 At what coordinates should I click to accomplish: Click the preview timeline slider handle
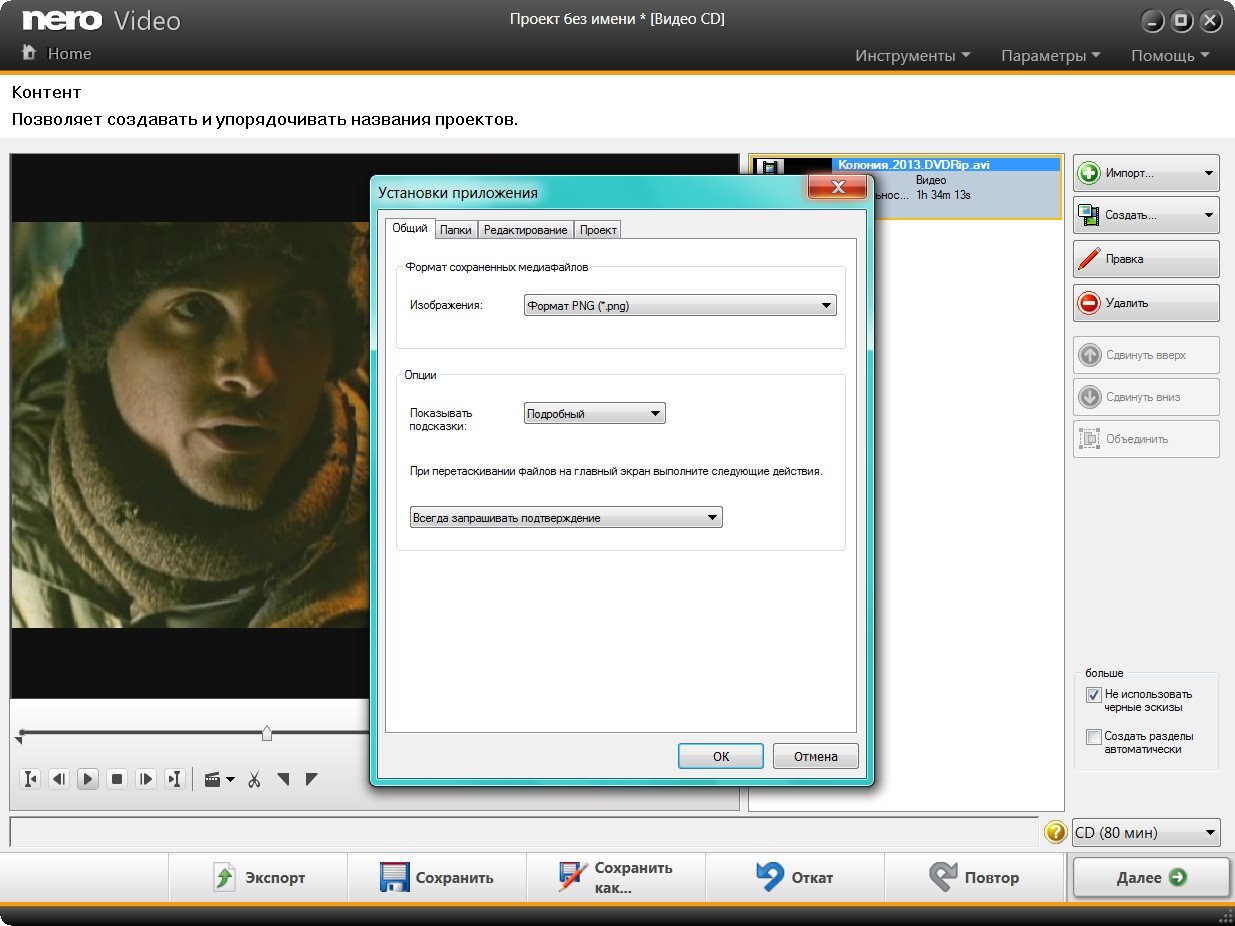coord(267,734)
